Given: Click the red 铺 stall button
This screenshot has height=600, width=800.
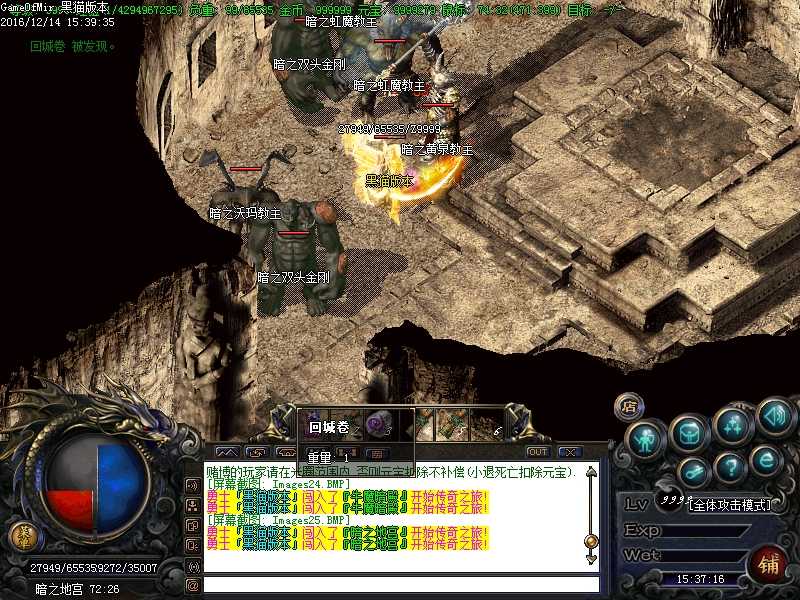Looking at the screenshot, I should pyautogui.click(x=768, y=565).
